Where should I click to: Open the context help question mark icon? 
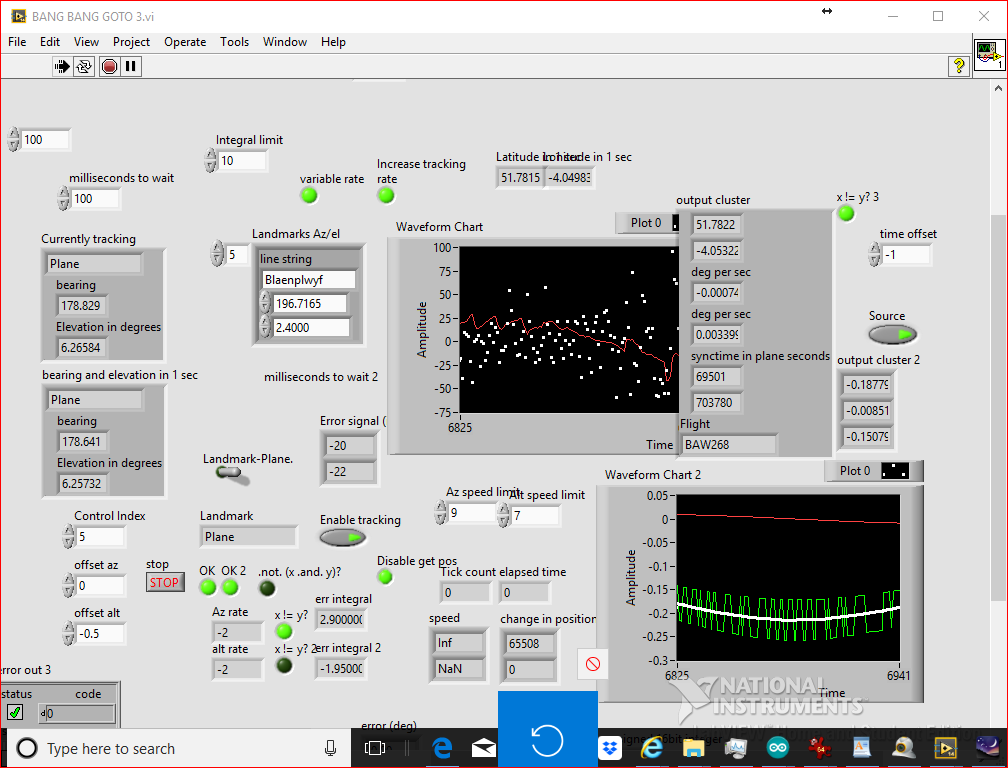[x=958, y=66]
